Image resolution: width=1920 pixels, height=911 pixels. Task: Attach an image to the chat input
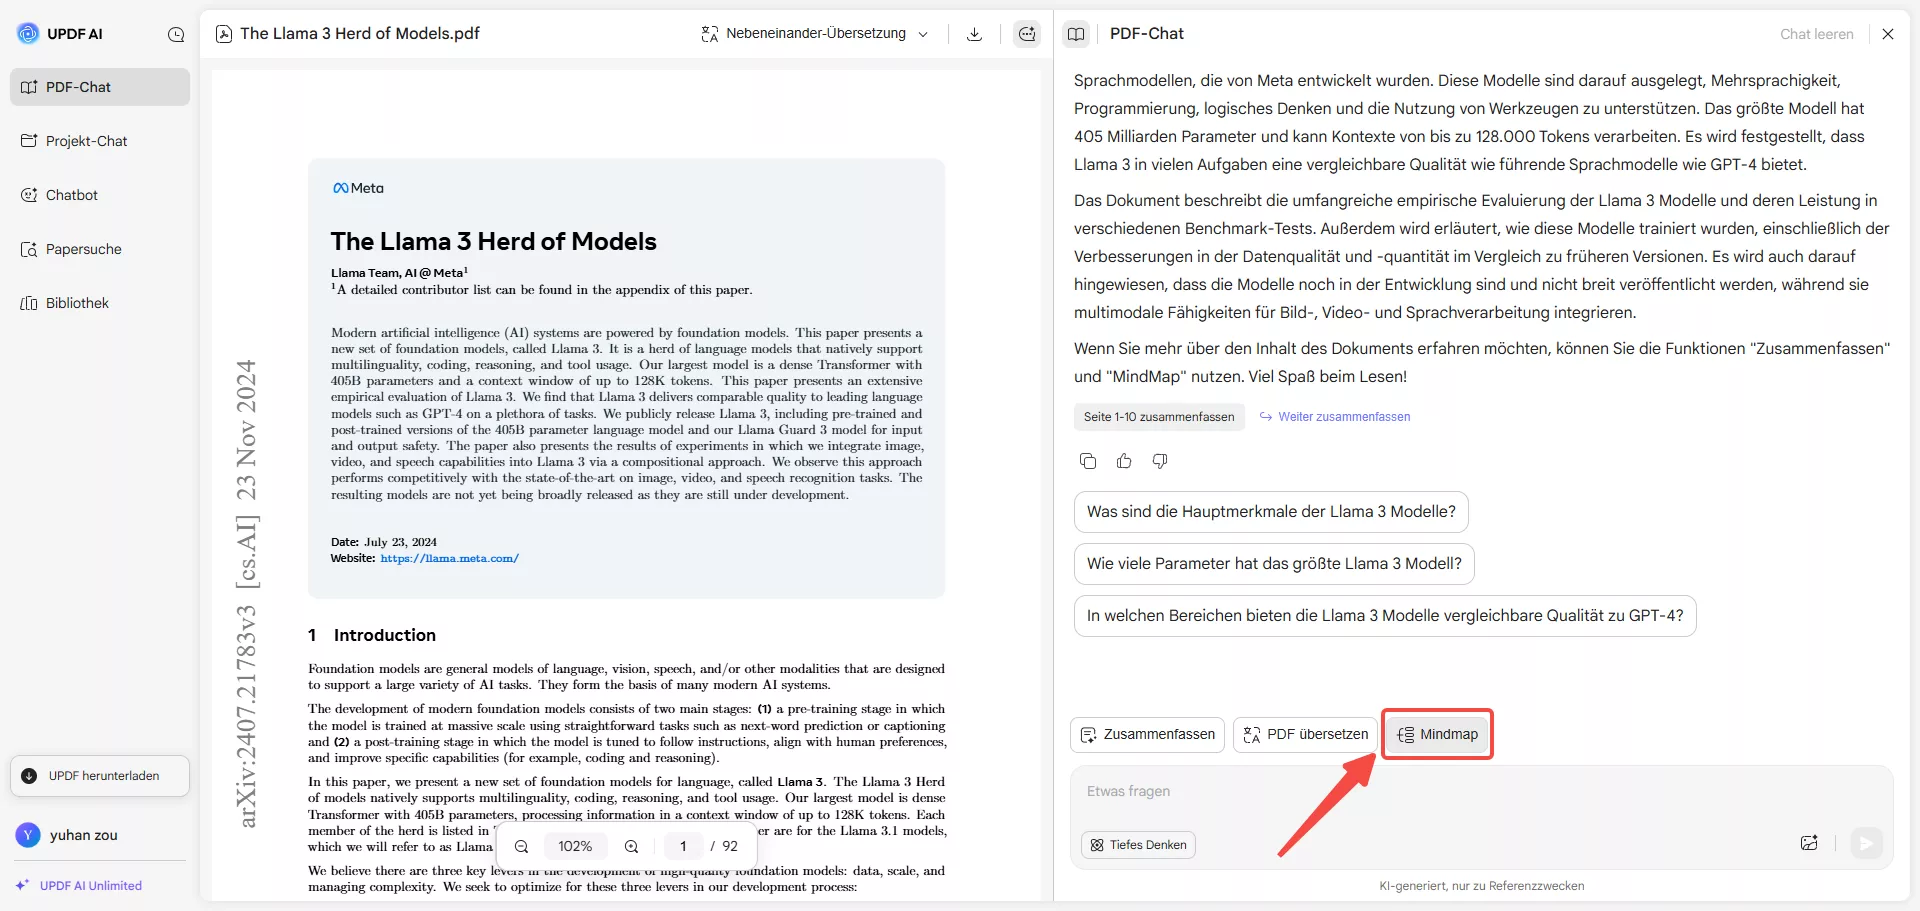pyautogui.click(x=1809, y=843)
